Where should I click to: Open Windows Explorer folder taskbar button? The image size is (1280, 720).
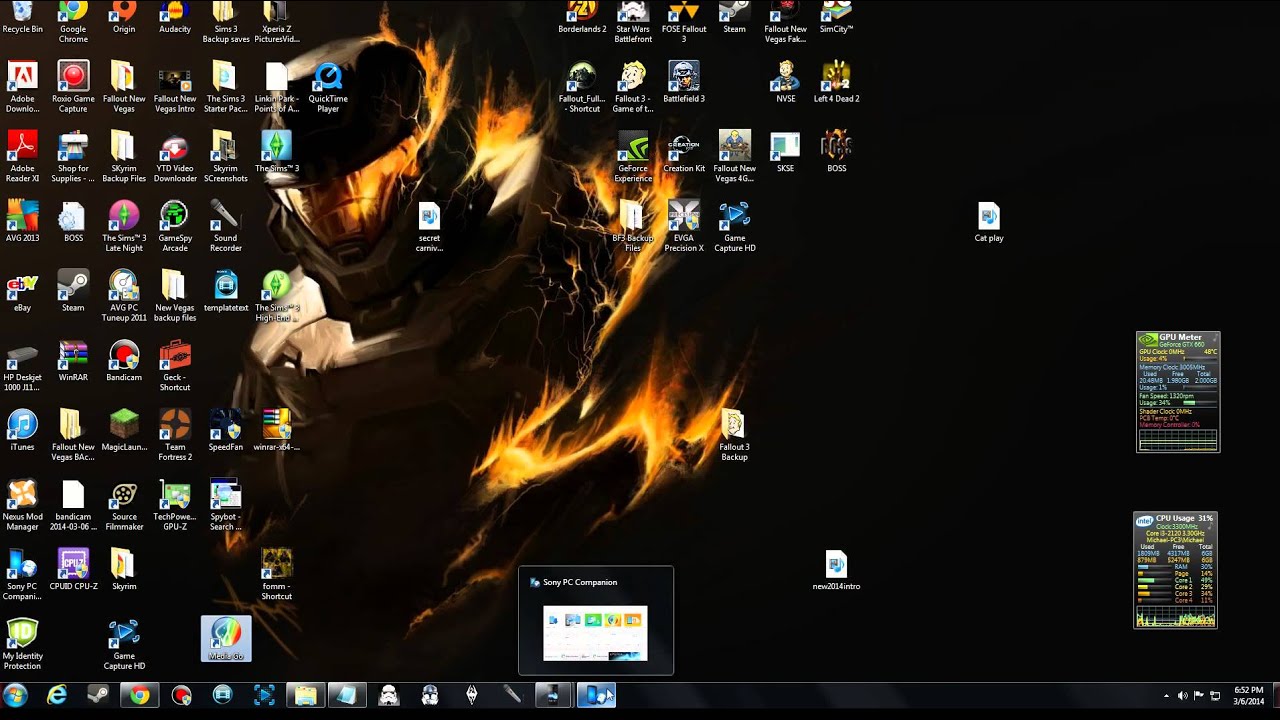tap(305, 695)
